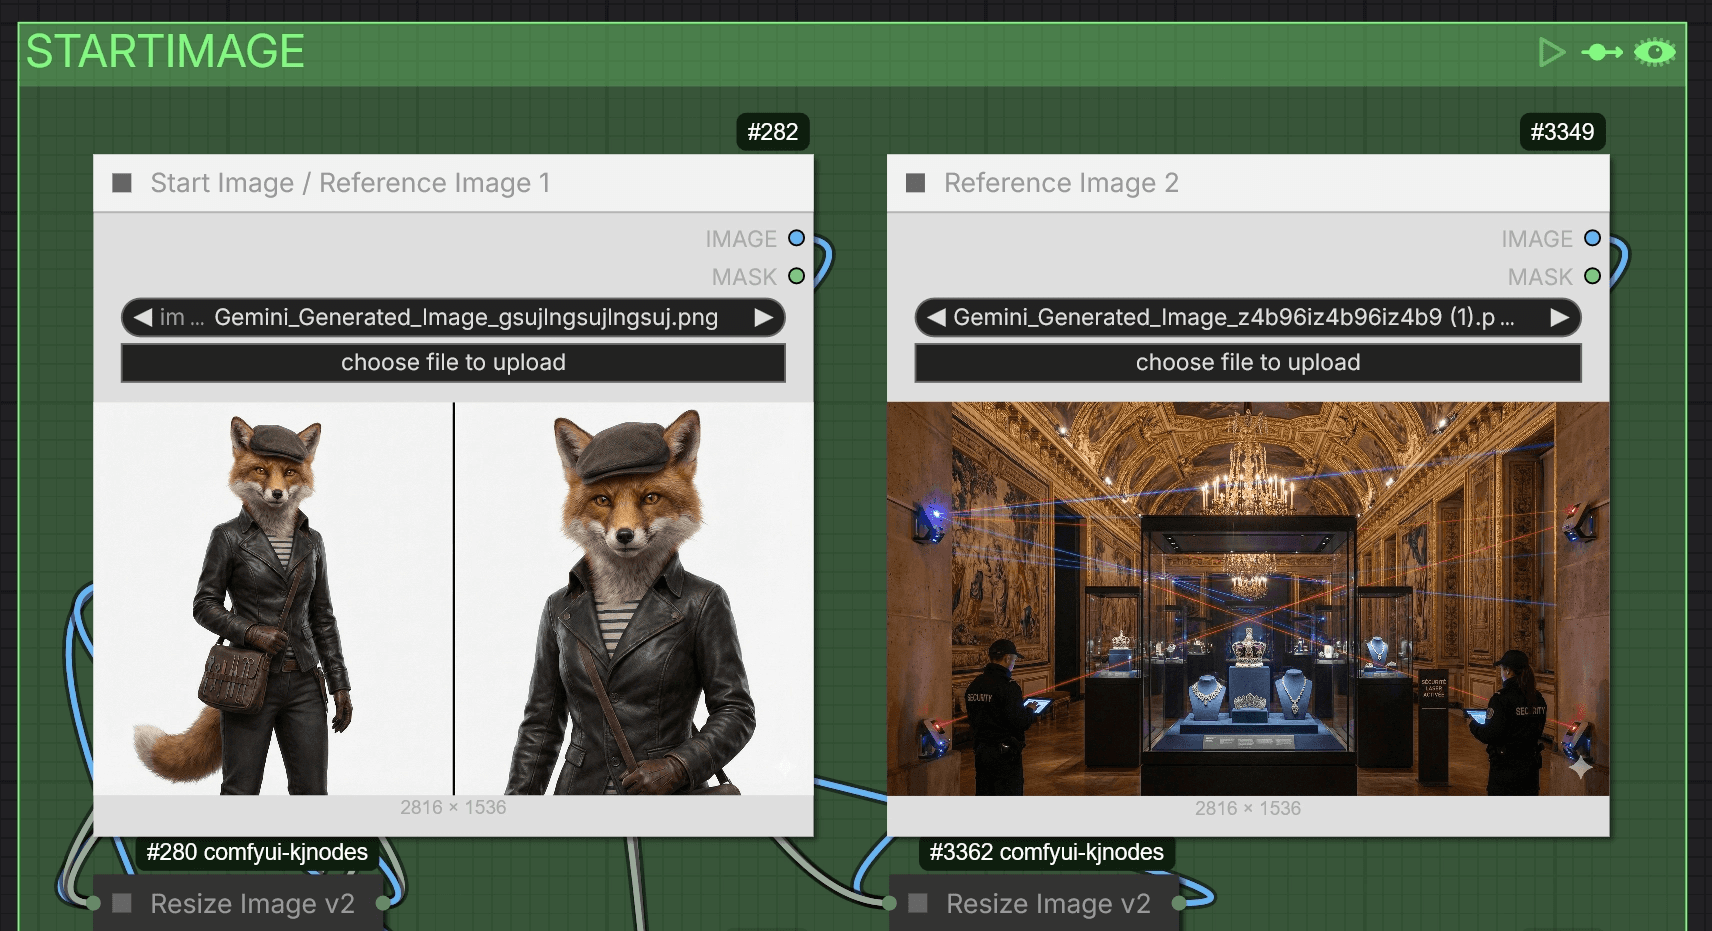The height and width of the screenshot is (931, 1712).
Task: Open the Gemini_Generated_Image_z4b96iz4b96iz4b9 file dropdown
Action: (x=1247, y=317)
